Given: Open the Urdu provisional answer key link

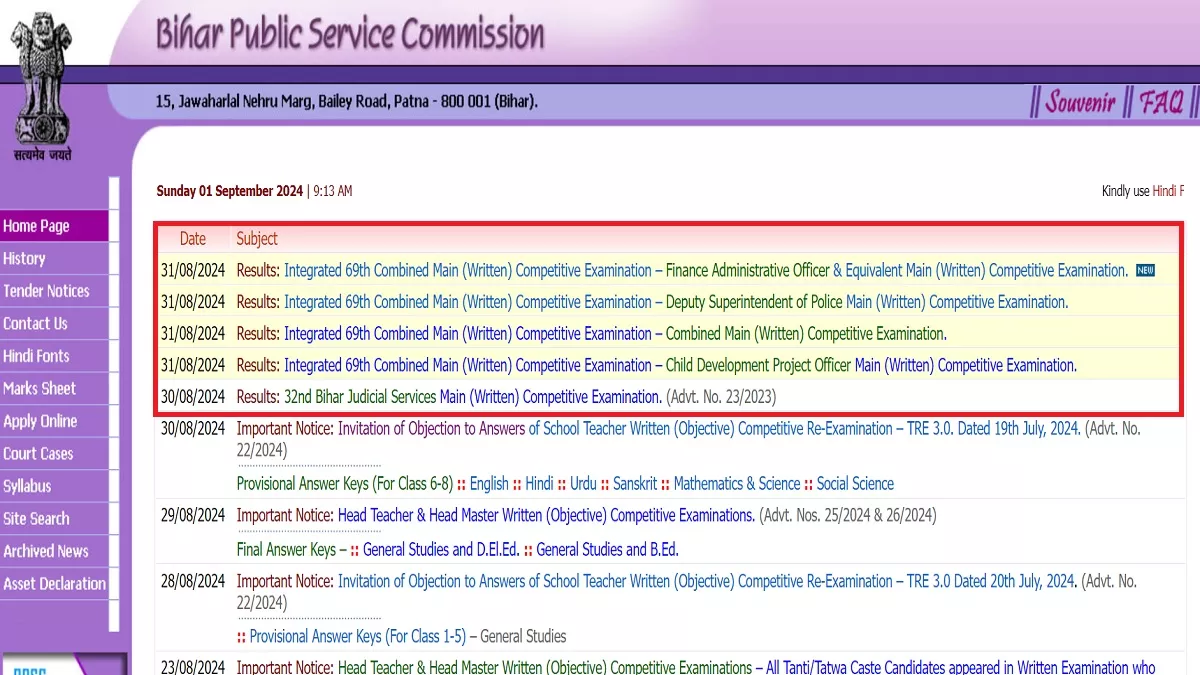Looking at the screenshot, I should pyautogui.click(x=583, y=484).
